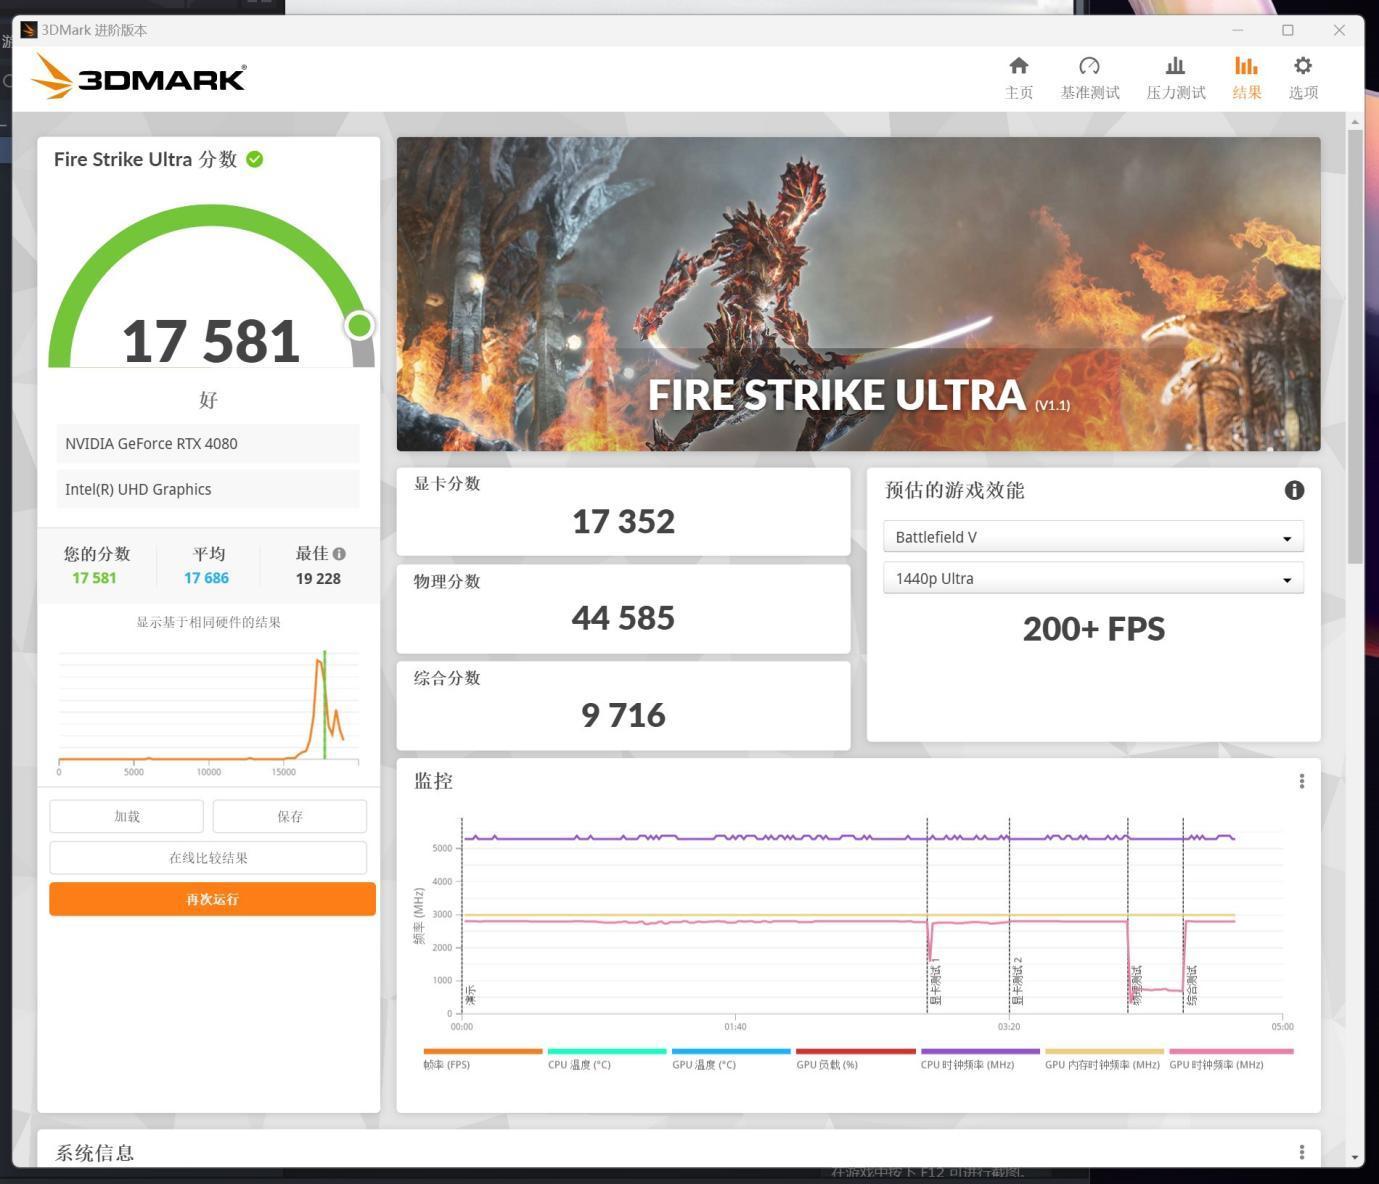The height and width of the screenshot is (1184, 1379).
Task: Click the 物理测试 marker in monitoring graph
Action: tap(1137, 985)
